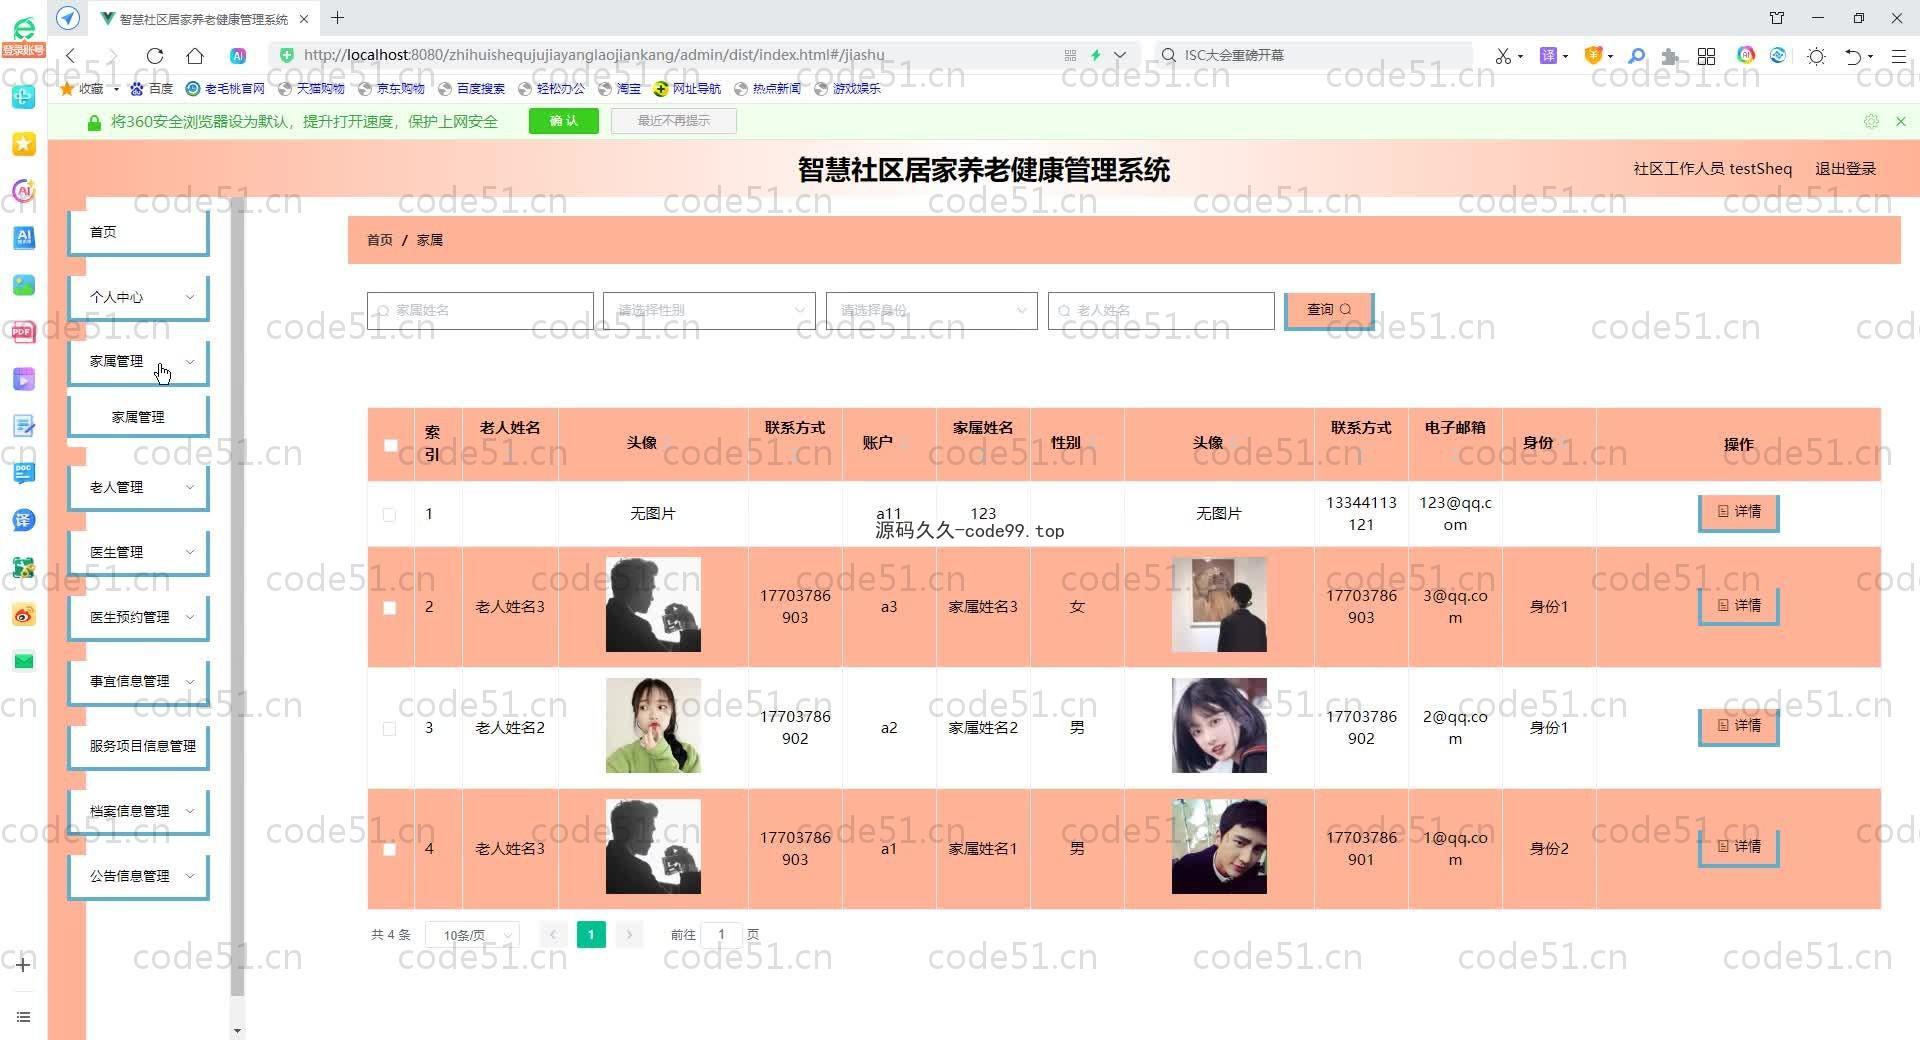Click the browser back arrow
The width and height of the screenshot is (1920, 1040).
click(71, 56)
